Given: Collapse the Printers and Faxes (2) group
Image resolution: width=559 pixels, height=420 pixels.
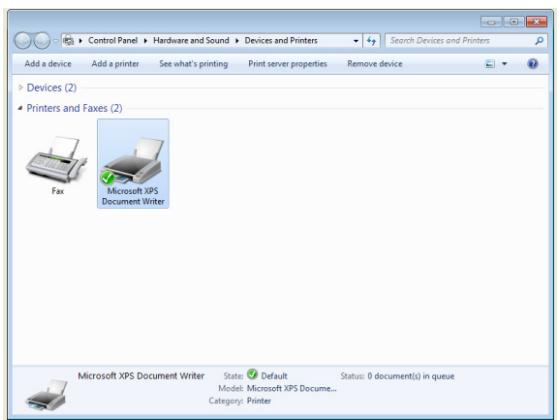Looking at the screenshot, I should coord(20,108).
